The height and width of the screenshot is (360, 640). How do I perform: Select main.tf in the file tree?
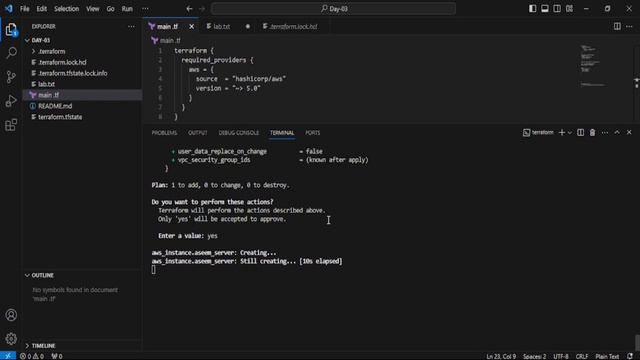[82, 95]
